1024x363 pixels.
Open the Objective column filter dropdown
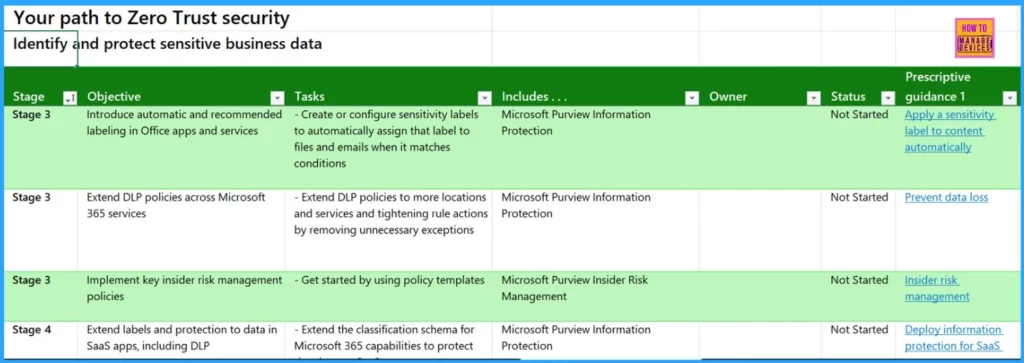(x=278, y=98)
